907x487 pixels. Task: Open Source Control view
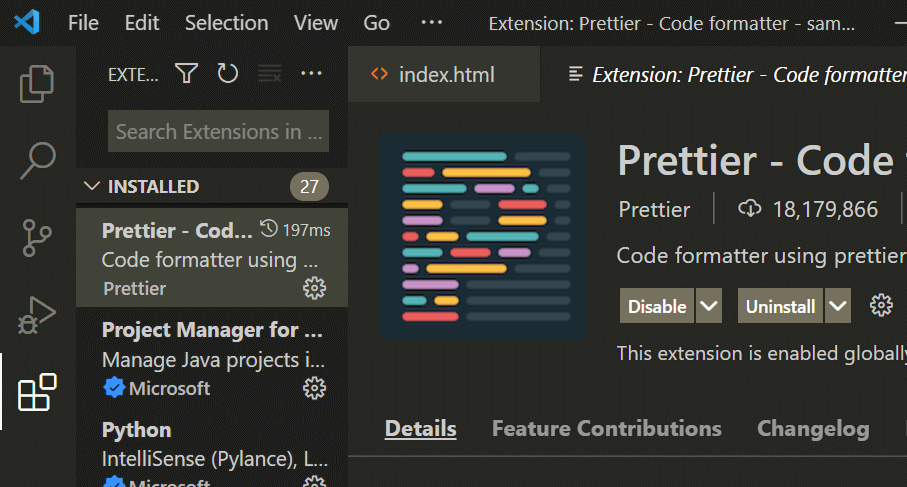click(x=37, y=238)
